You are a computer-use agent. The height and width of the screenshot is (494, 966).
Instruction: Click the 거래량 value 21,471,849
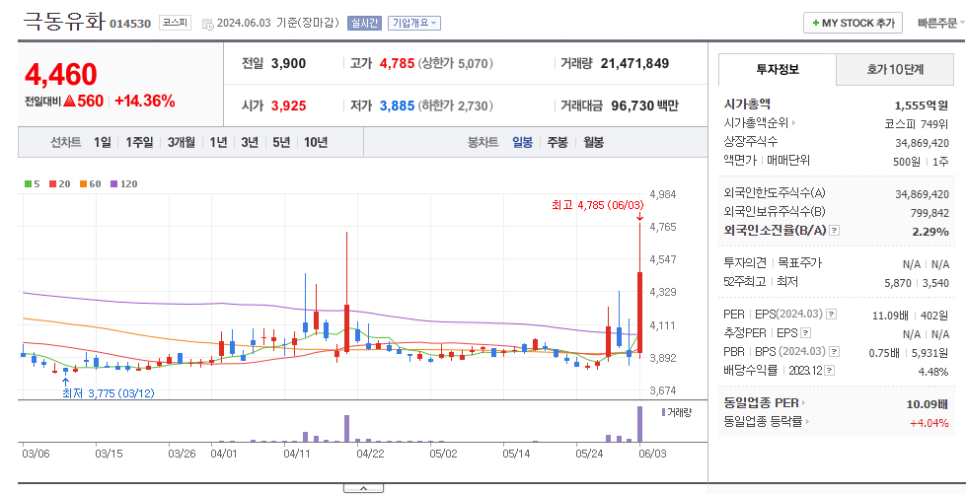[635, 63]
